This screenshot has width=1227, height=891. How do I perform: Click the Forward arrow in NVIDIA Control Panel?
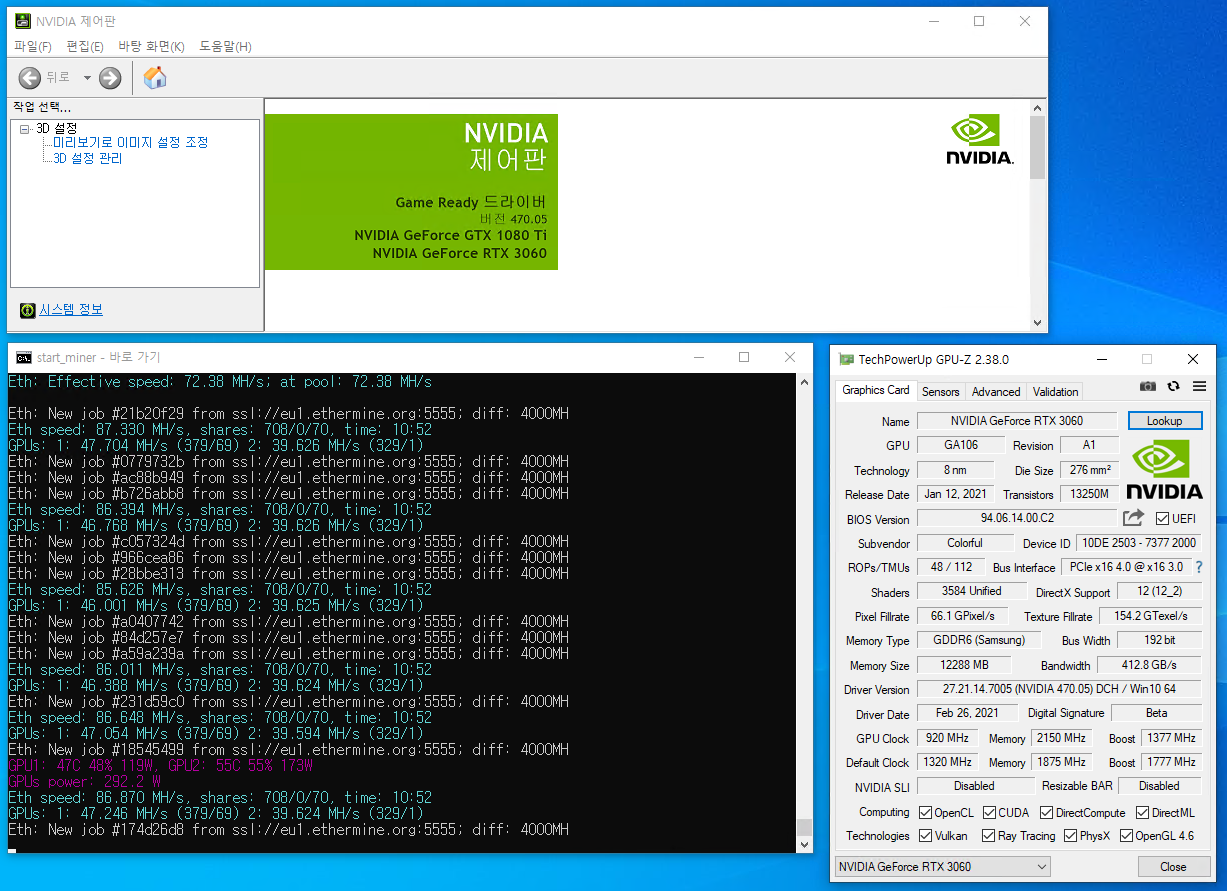click(110, 77)
